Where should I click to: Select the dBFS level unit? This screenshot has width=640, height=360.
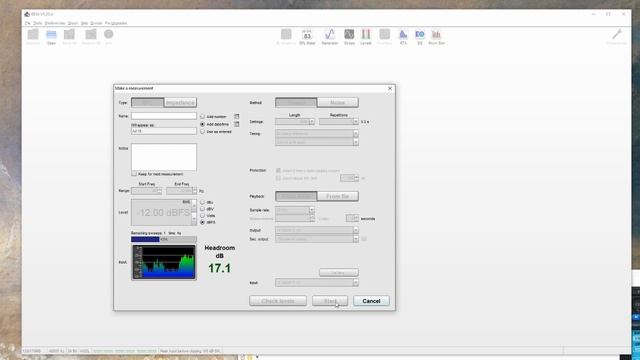(x=202, y=222)
